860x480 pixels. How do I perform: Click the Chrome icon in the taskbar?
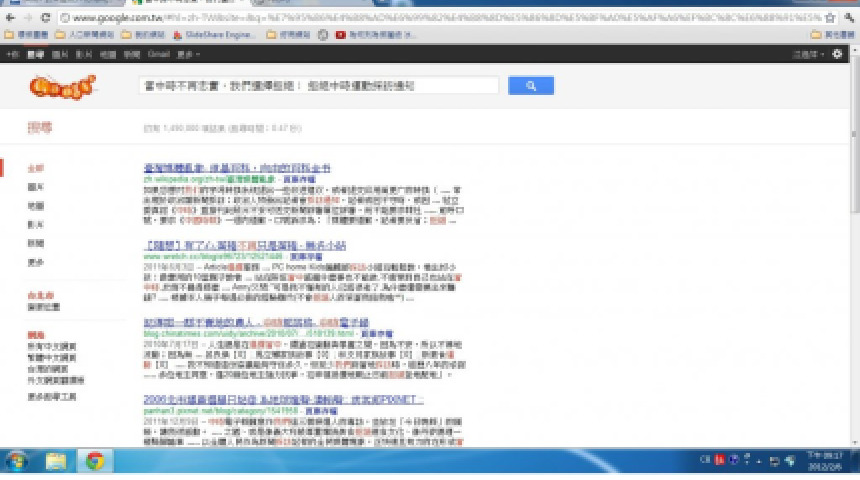(x=95, y=461)
